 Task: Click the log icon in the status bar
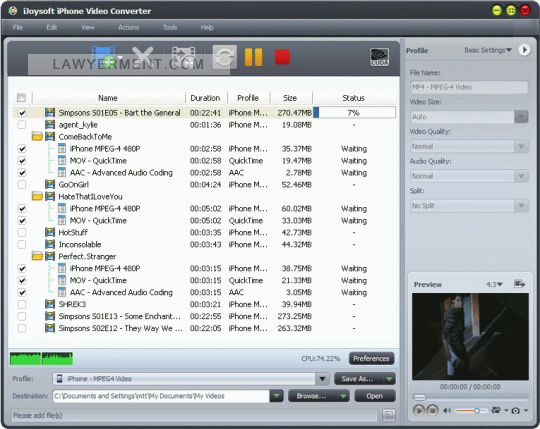pos(388,415)
